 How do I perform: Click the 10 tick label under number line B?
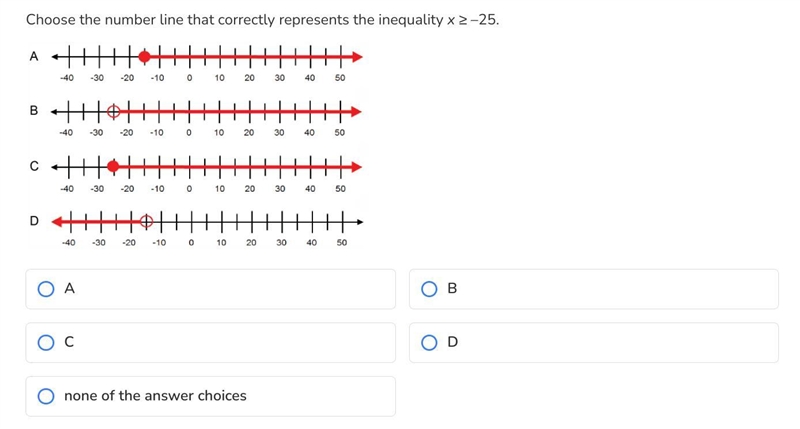219,133
